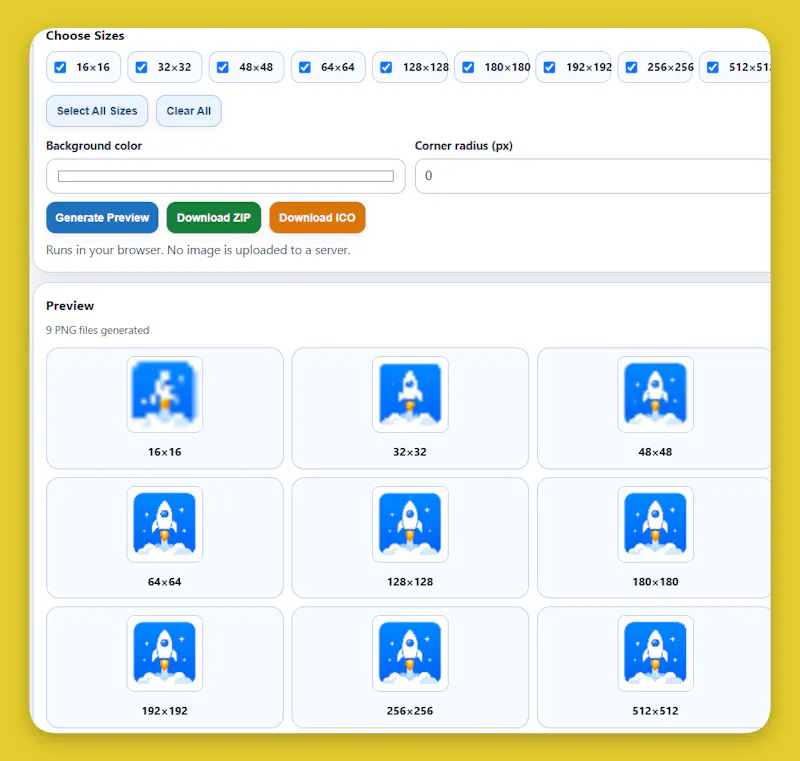The image size is (800, 761).
Task: Disable the 180×180 size checkbox
Action: click(x=468, y=67)
